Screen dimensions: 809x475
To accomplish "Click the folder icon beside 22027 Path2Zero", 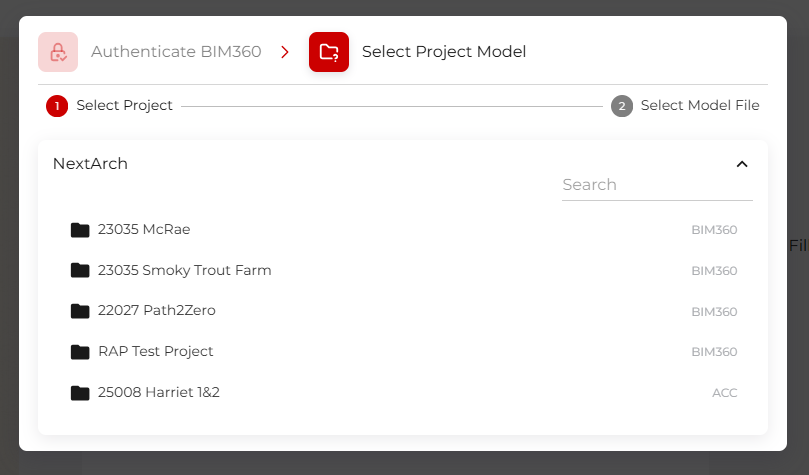I will pos(80,311).
